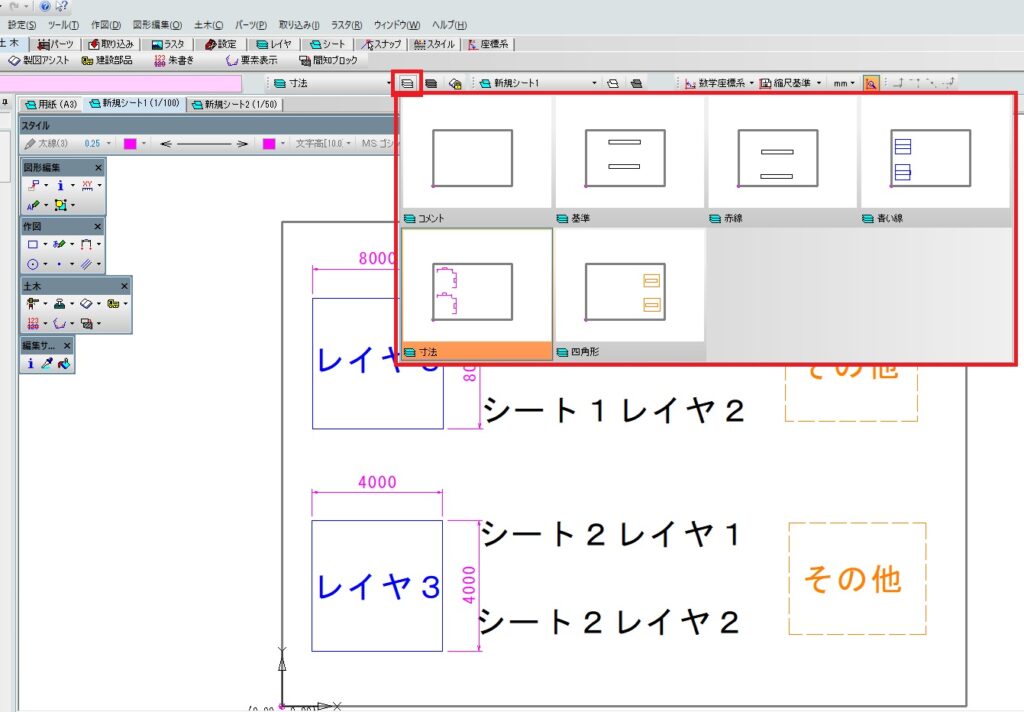The image size is (1024, 712).
Task: Switch to 新規シート2 (1/50) tab
Action: 235,105
